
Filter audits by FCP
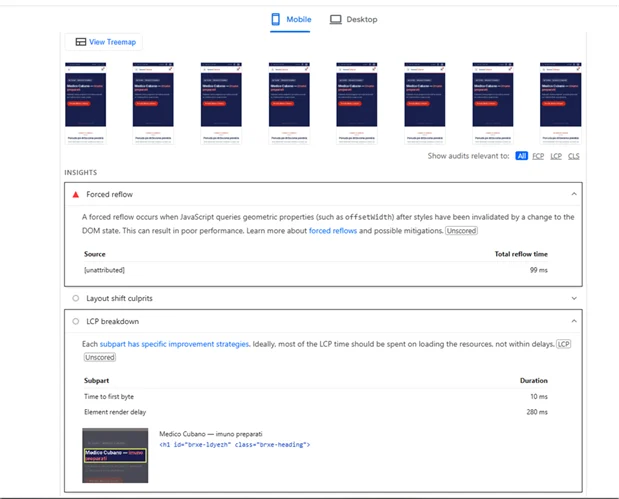click(x=538, y=156)
